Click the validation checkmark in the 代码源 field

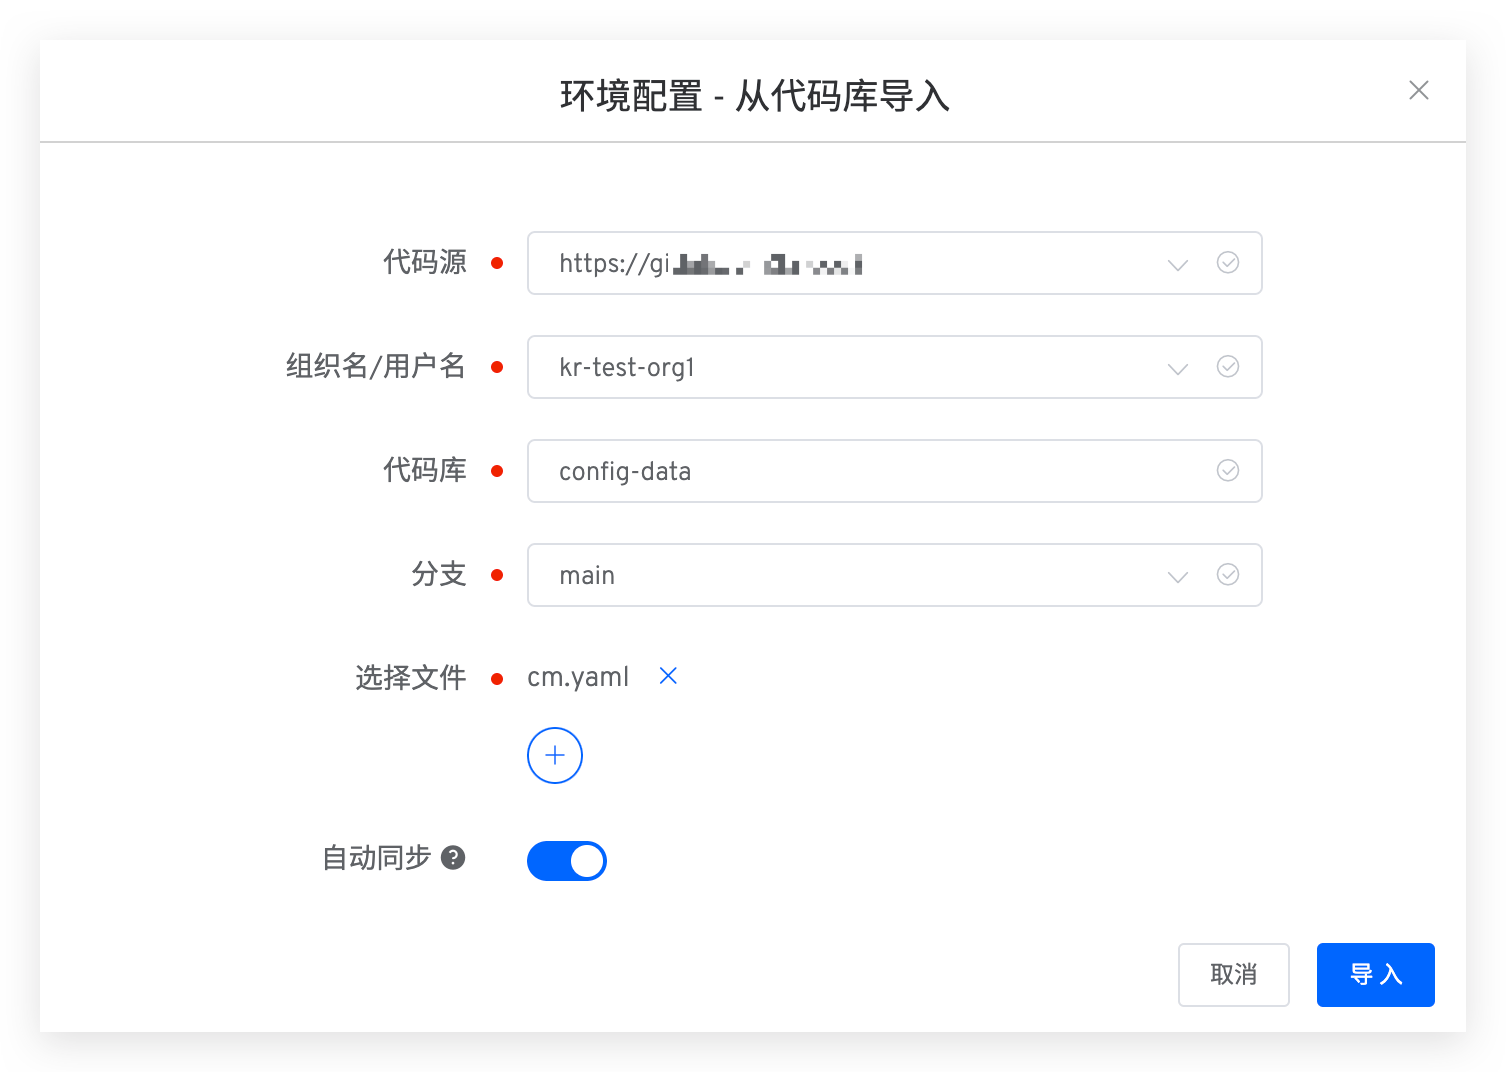1227,263
